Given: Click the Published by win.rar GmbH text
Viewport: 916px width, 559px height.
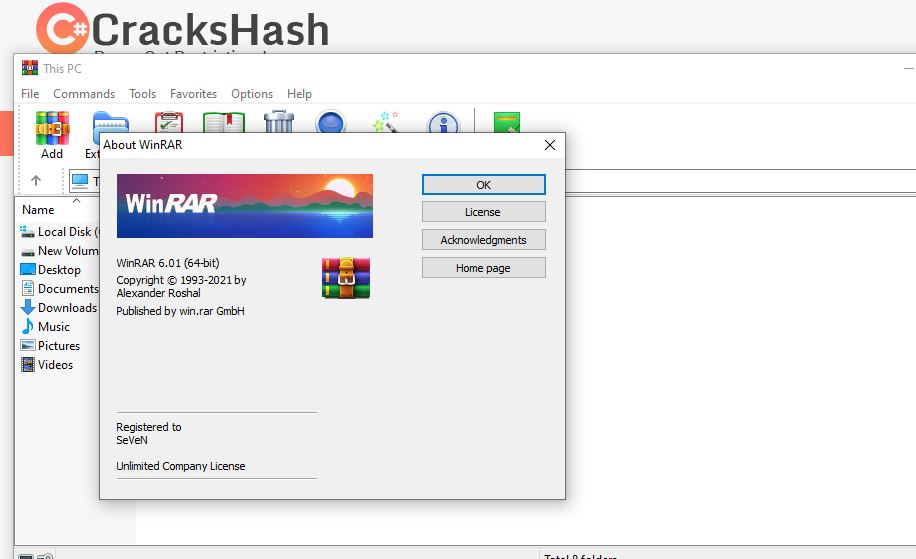Looking at the screenshot, I should point(181,311).
